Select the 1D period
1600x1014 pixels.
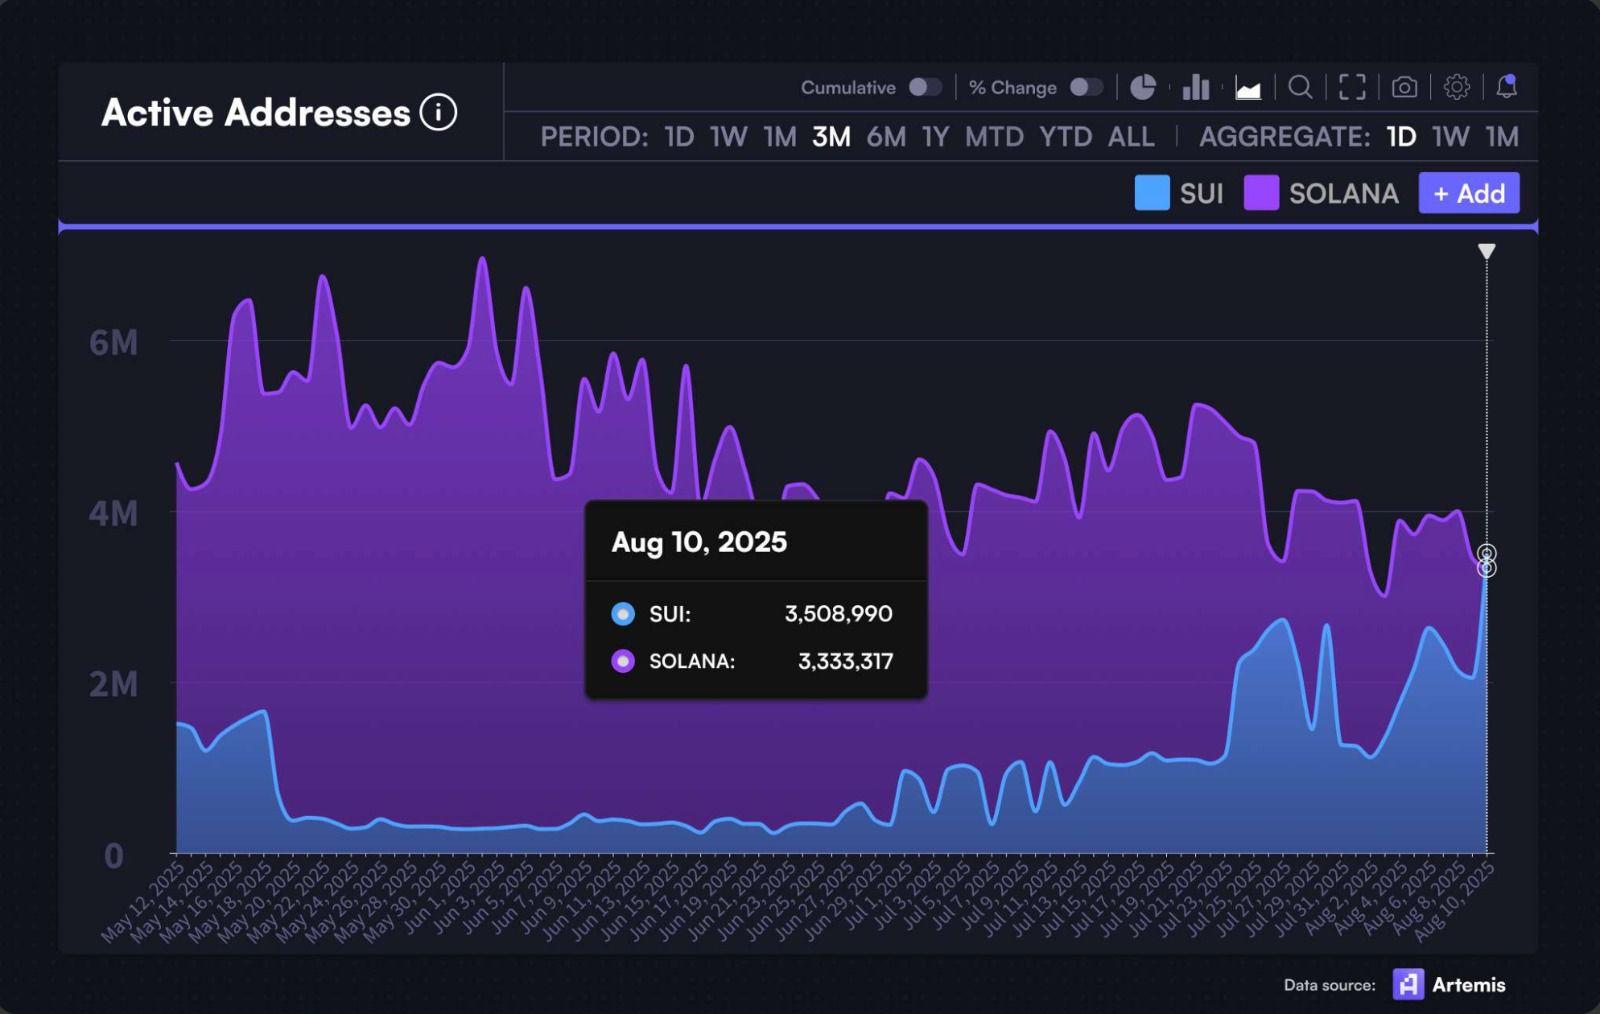coord(679,137)
